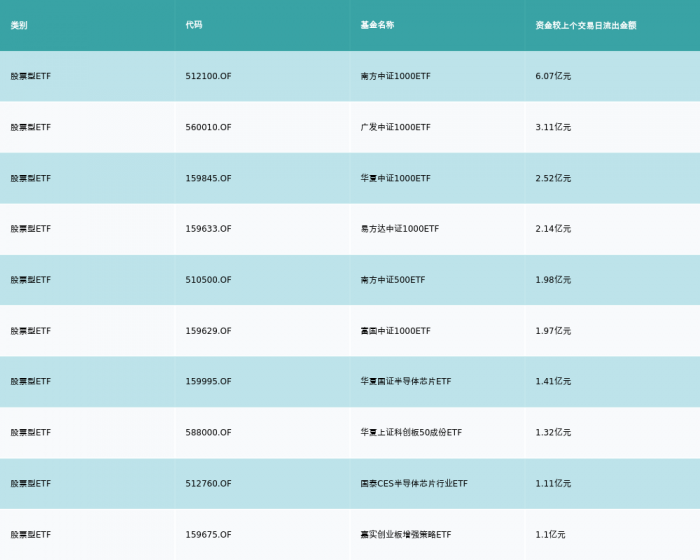Click fund name 华夏中证1000ETF
Screen dimensions: 700x560
(x=396, y=178)
